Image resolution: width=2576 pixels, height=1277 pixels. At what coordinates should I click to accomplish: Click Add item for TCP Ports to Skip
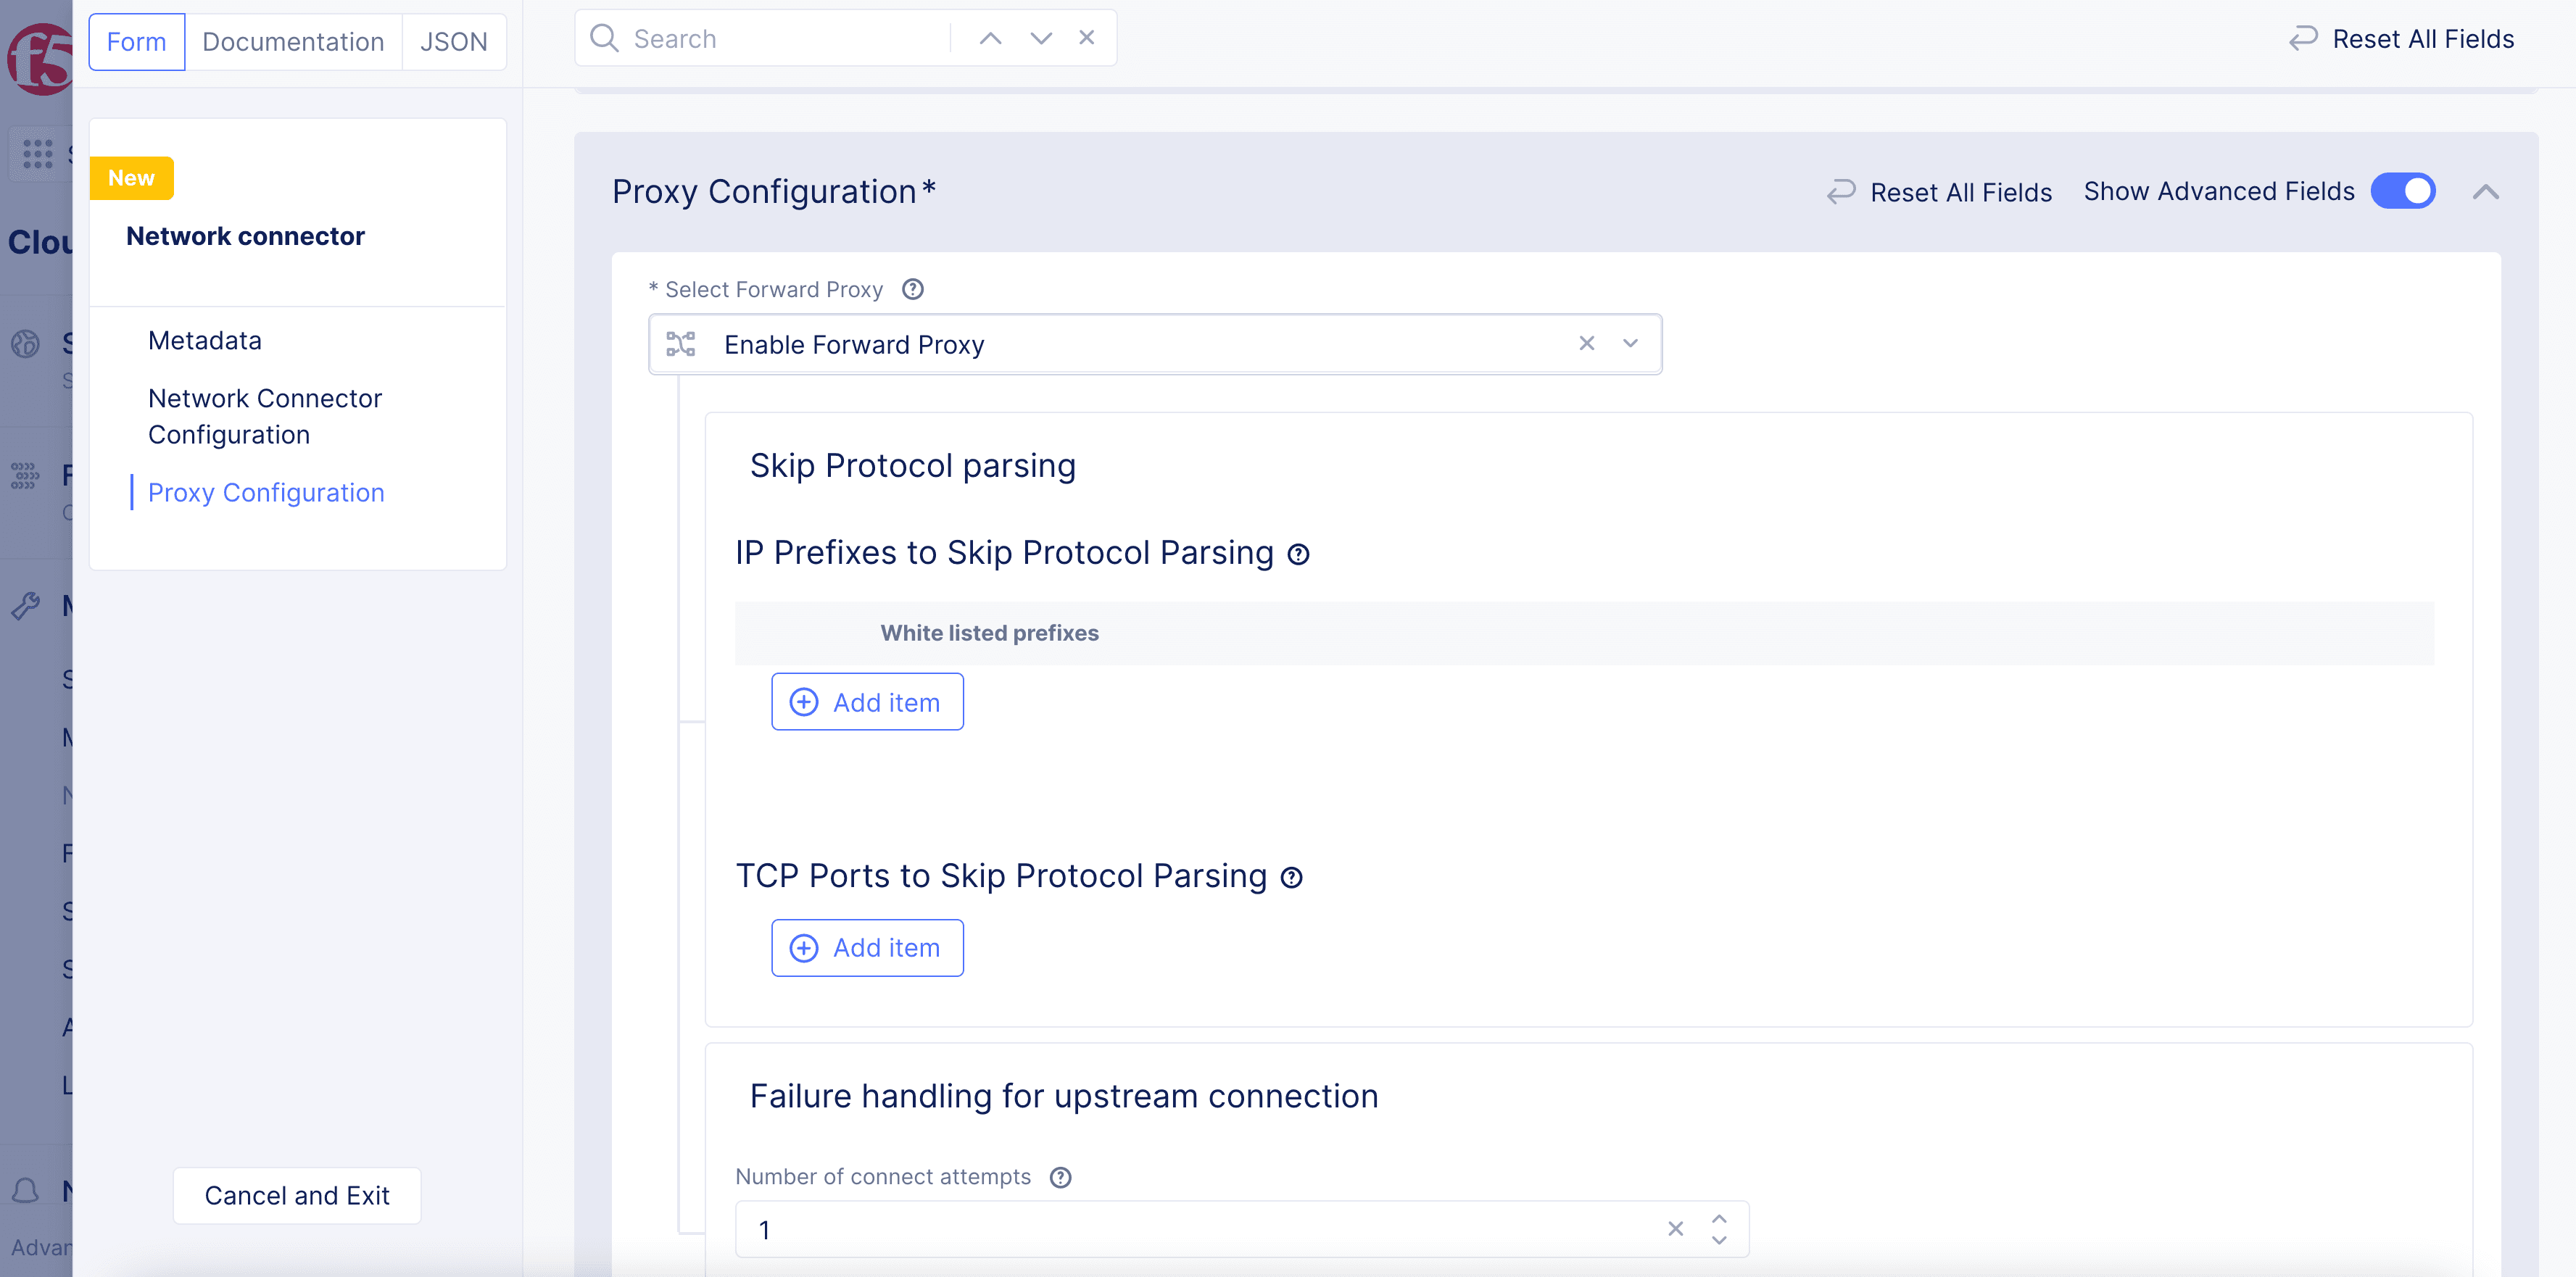[866, 947]
